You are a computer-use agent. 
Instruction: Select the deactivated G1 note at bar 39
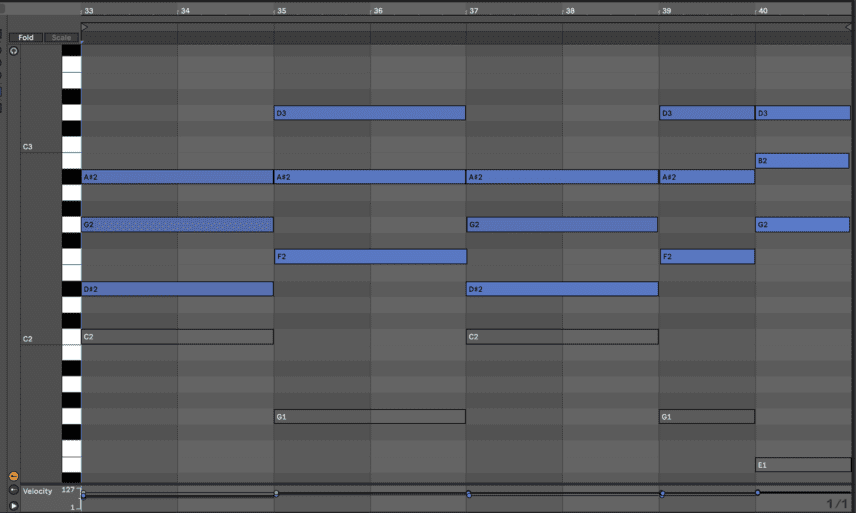tap(707, 416)
